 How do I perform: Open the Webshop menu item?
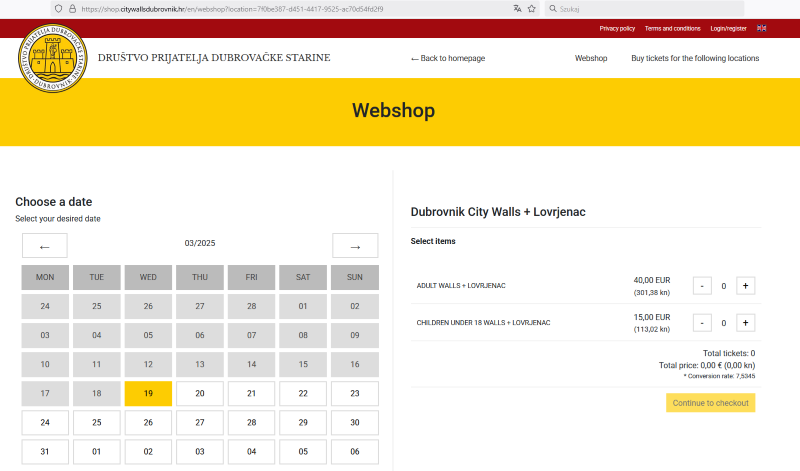[591, 58]
